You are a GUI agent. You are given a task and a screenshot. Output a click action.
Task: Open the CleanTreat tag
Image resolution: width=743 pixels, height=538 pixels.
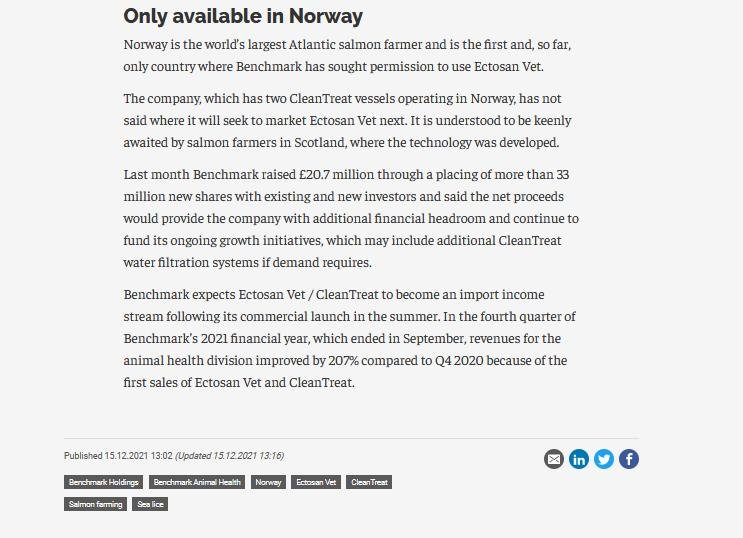(x=369, y=482)
